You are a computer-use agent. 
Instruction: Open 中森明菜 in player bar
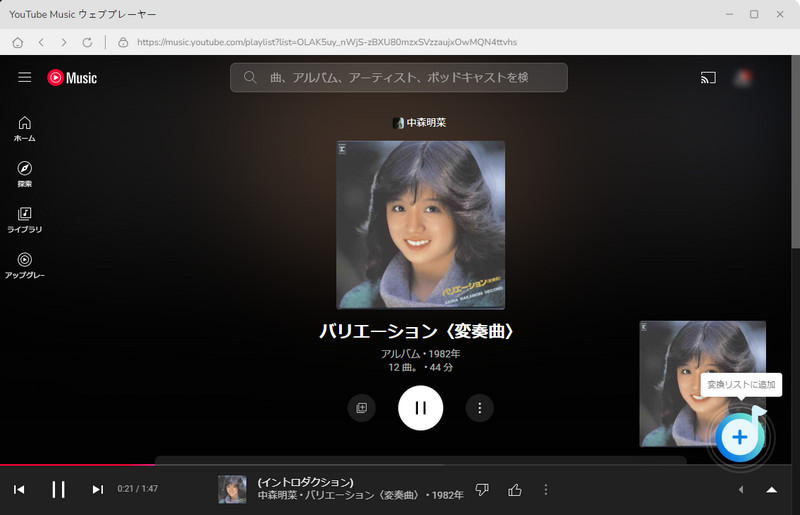[277, 495]
